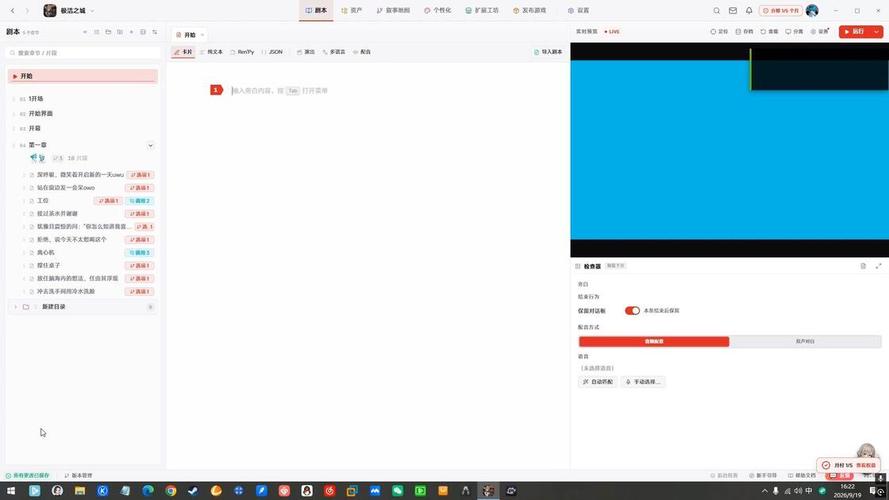
Task: Open the mail inbox icon
Action: point(733,11)
